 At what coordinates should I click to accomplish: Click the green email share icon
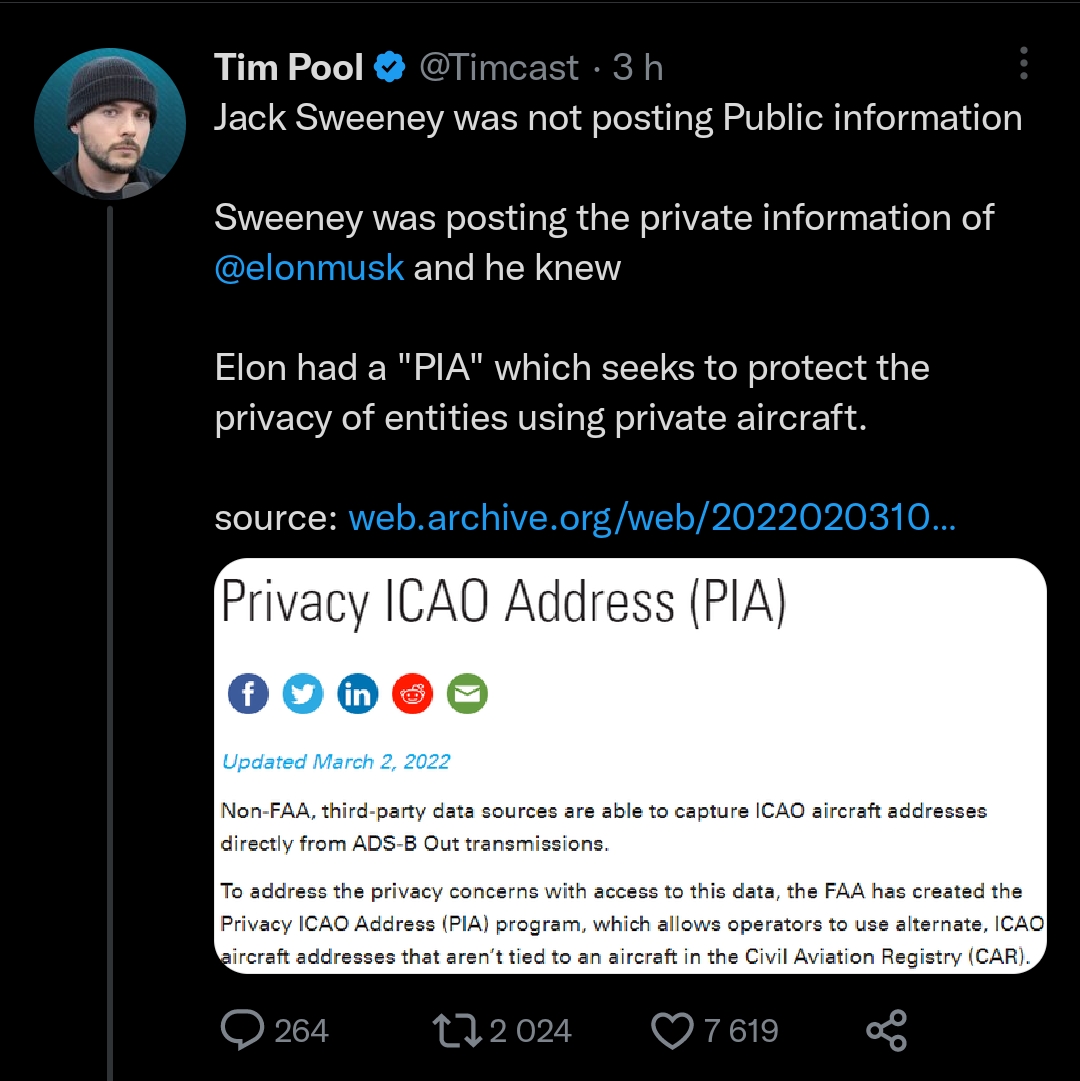pyautogui.click(x=467, y=693)
